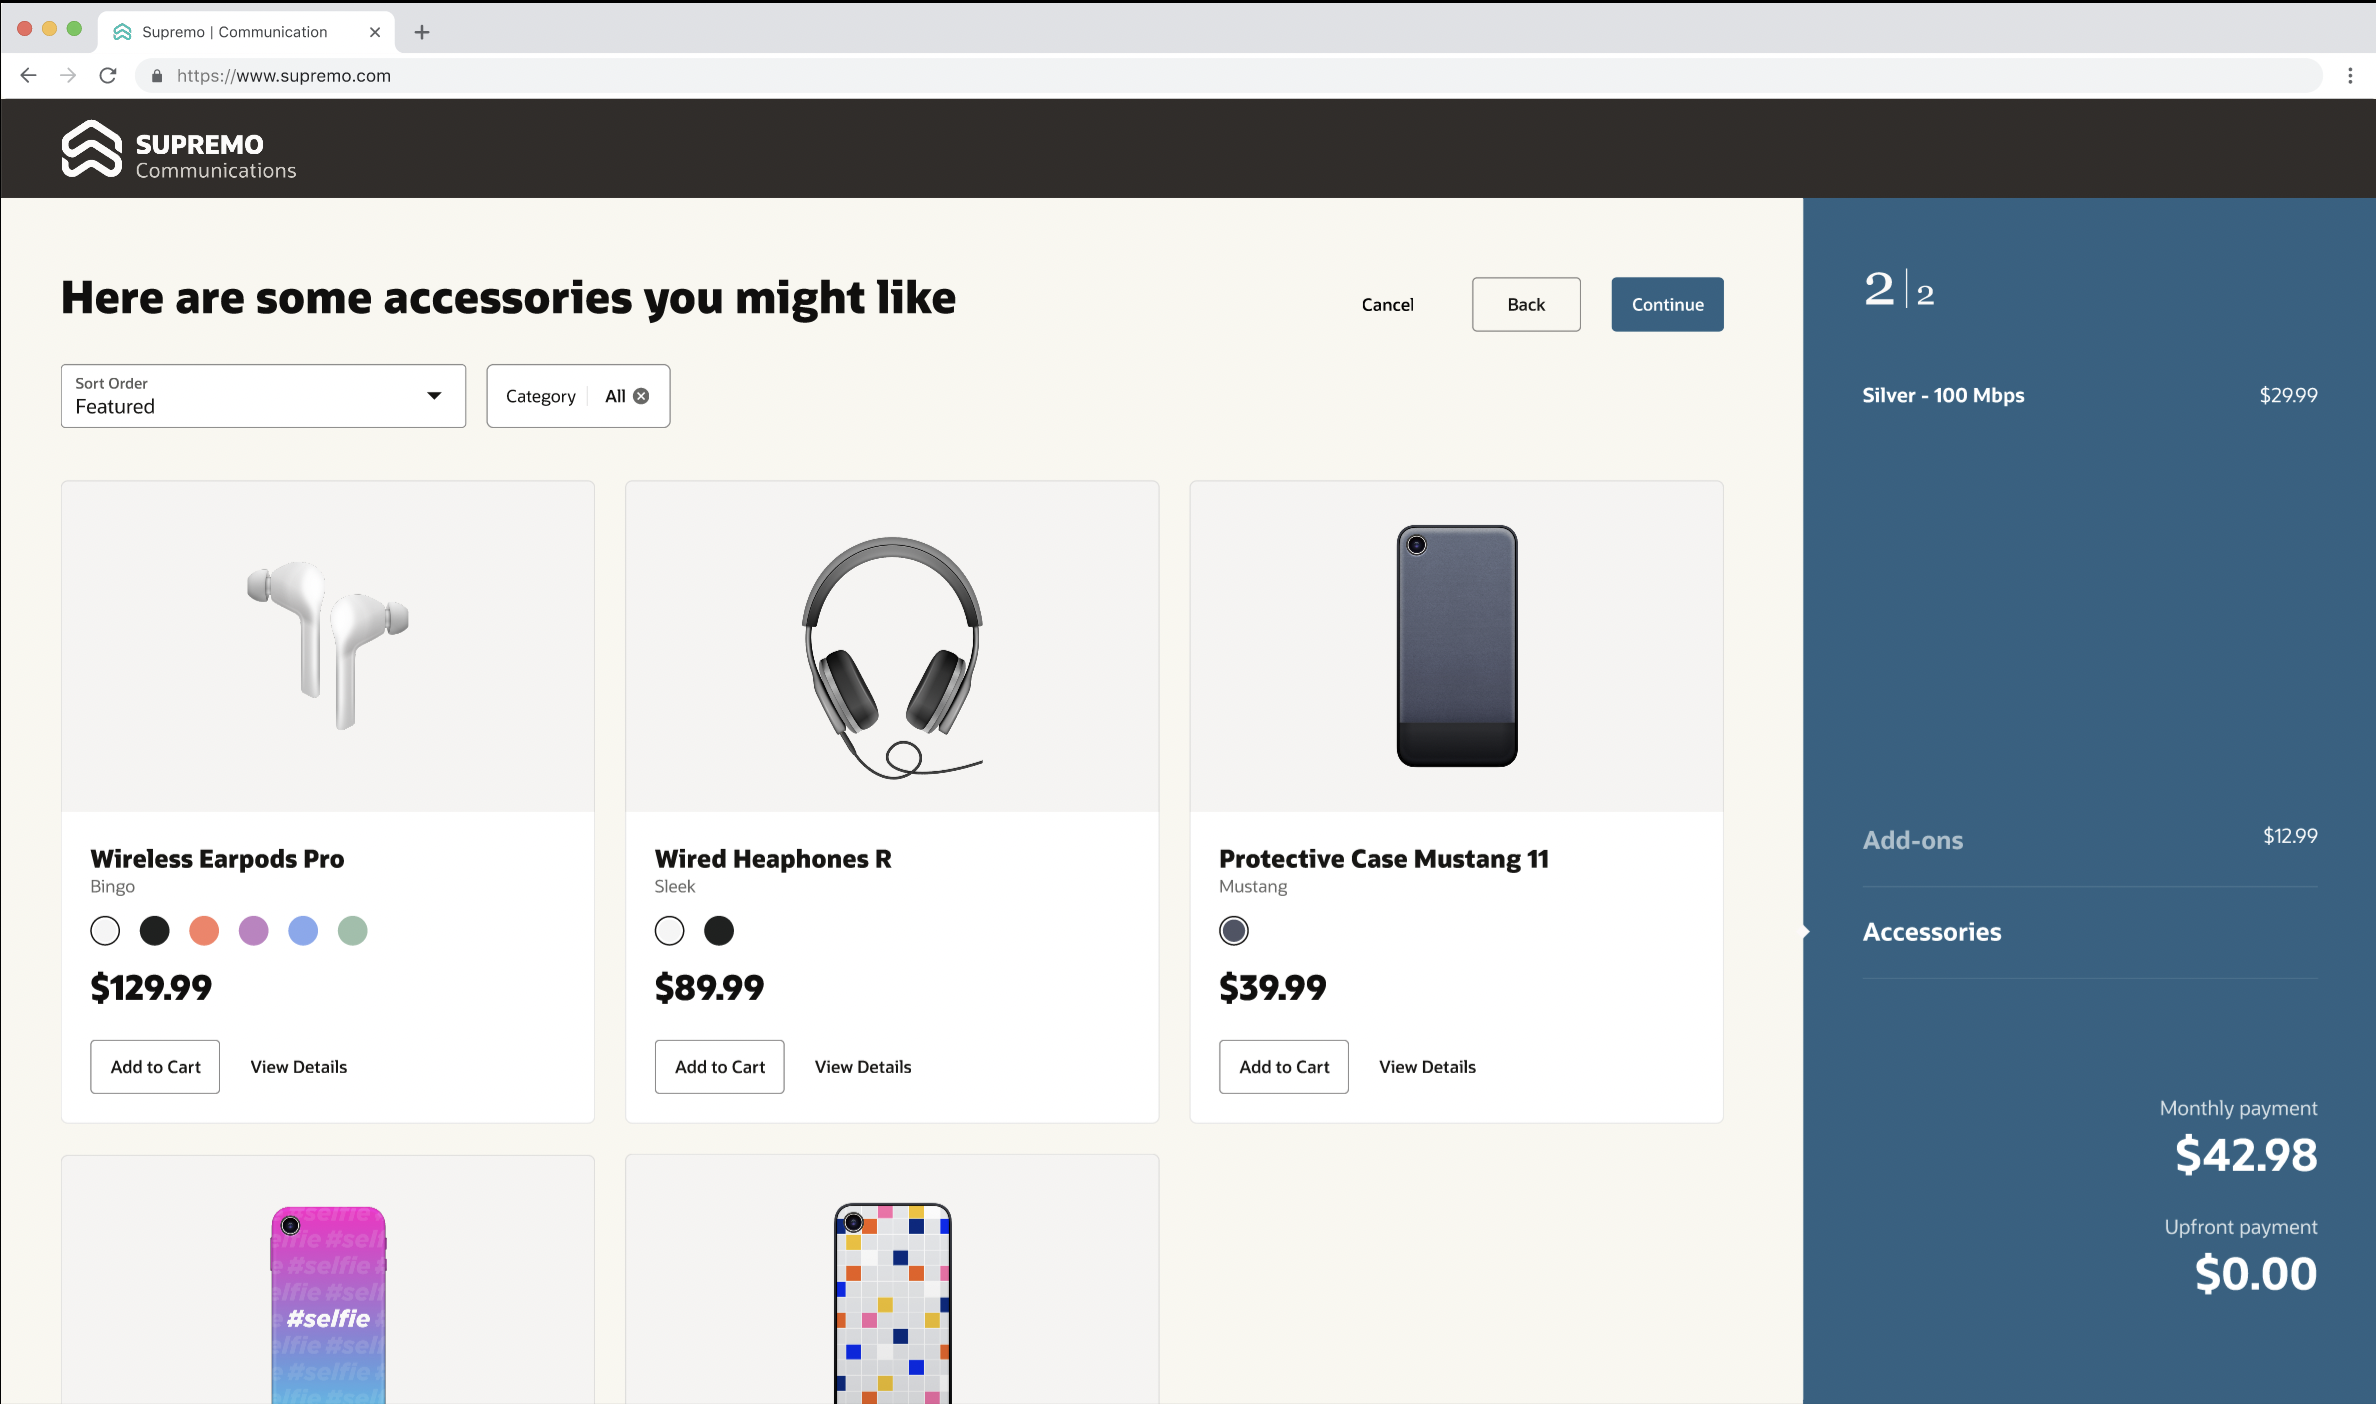Click the browser back arrow
Viewport: 2376px width, 1404px height.
tap(28, 75)
